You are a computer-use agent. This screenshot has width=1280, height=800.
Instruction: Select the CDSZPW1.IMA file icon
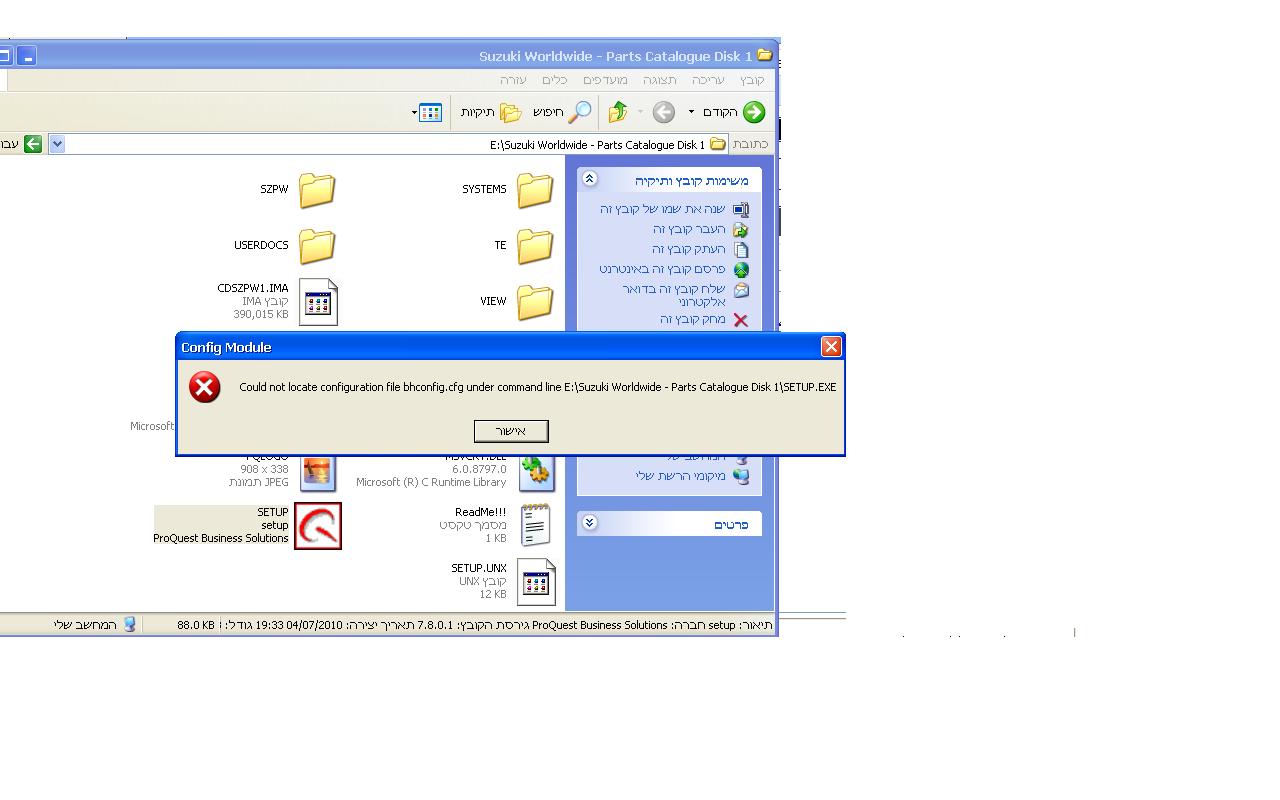click(318, 302)
